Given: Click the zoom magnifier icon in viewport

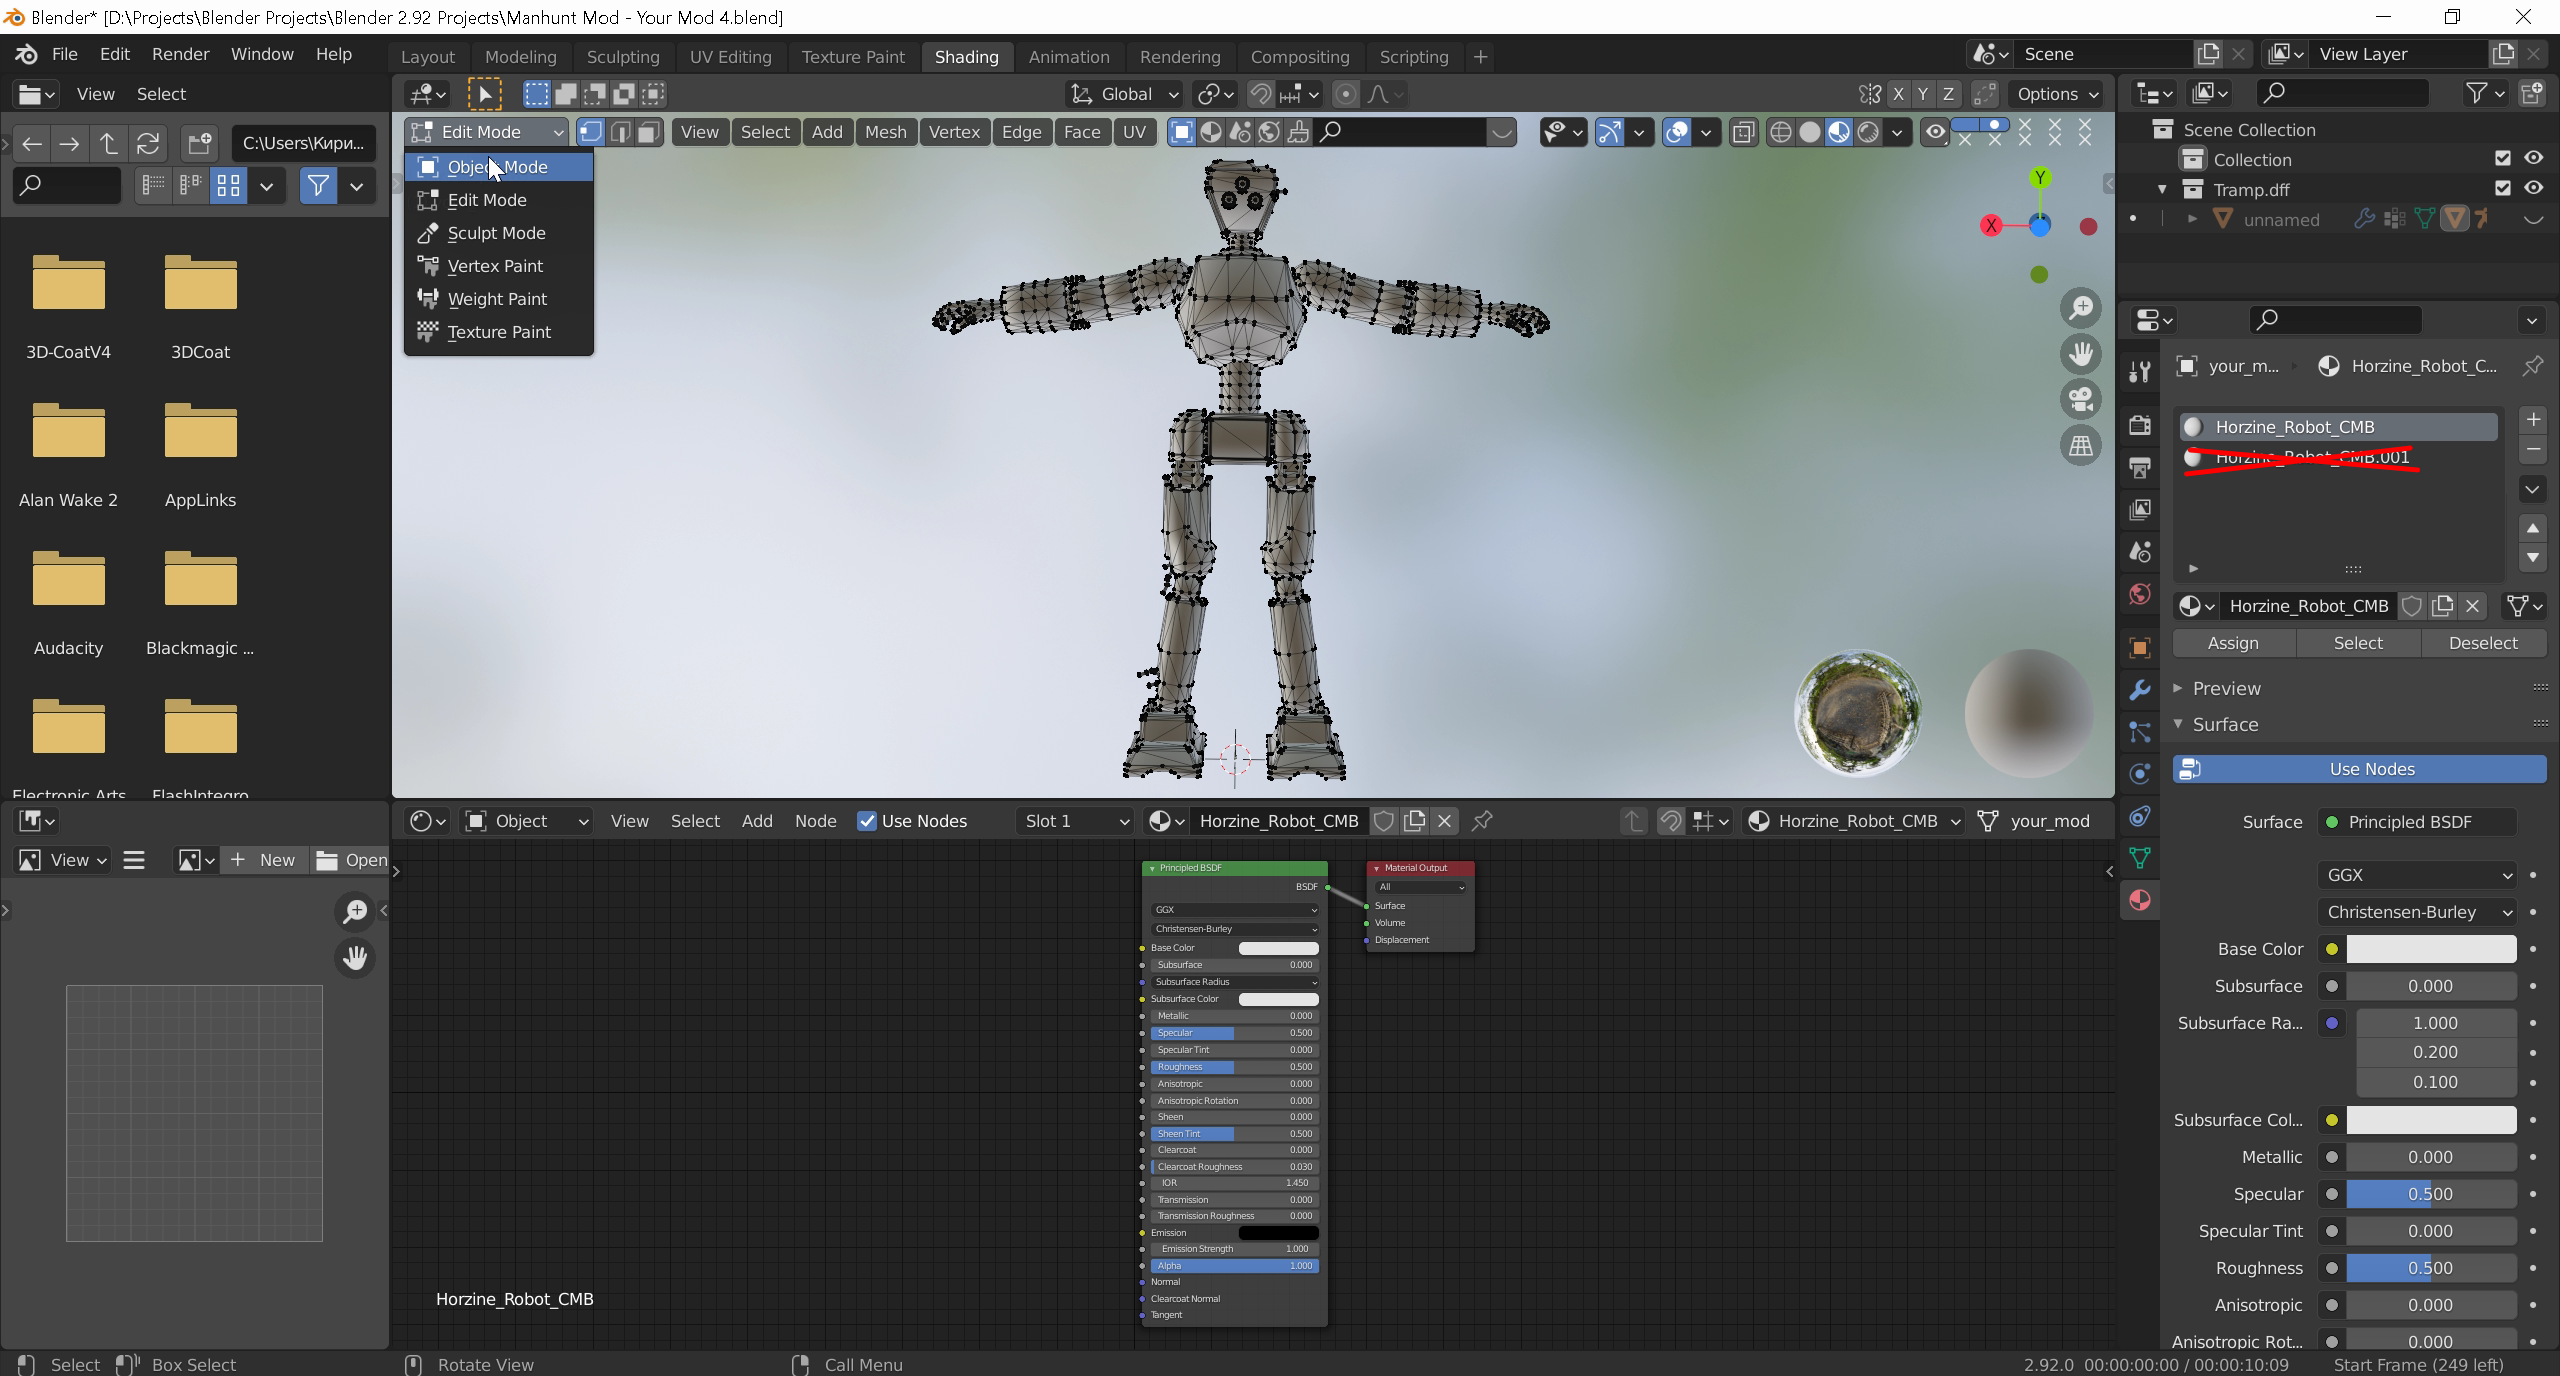Looking at the screenshot, I should (x=2081, y=308).
